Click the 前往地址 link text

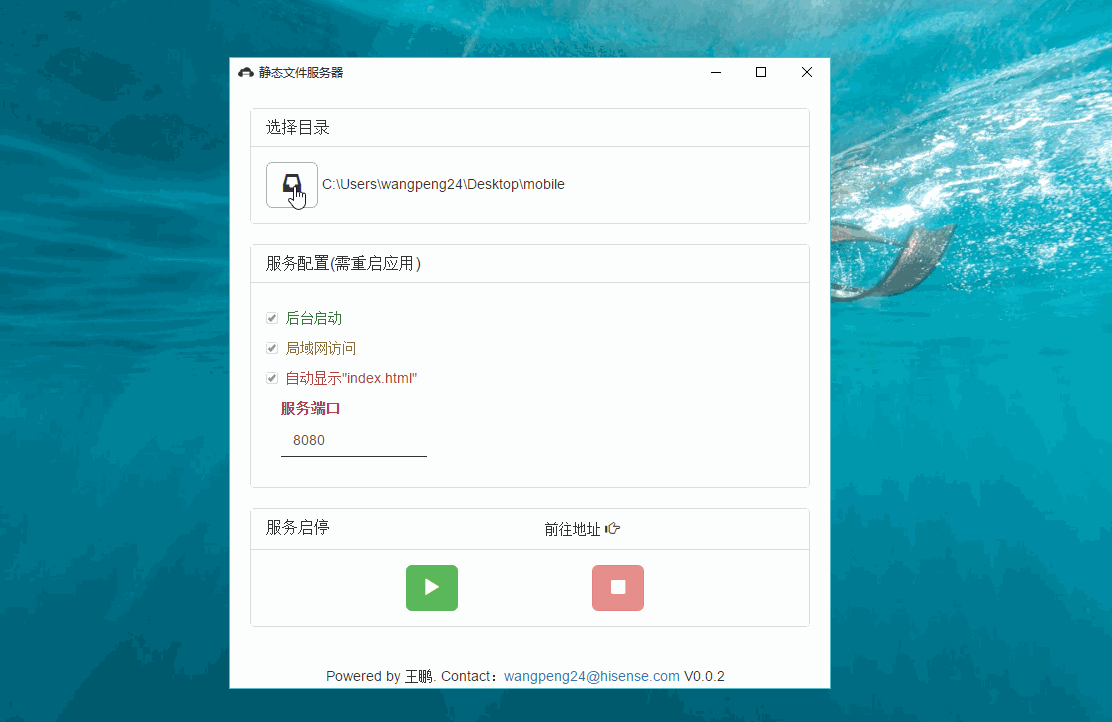pyautogui.click(x=572, y=529)
